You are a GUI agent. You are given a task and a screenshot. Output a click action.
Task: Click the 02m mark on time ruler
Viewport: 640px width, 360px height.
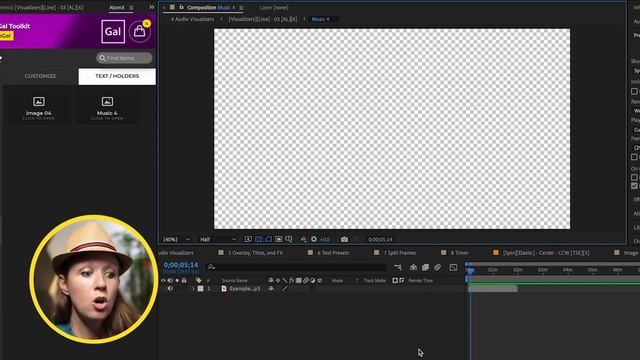pos(518,270)
